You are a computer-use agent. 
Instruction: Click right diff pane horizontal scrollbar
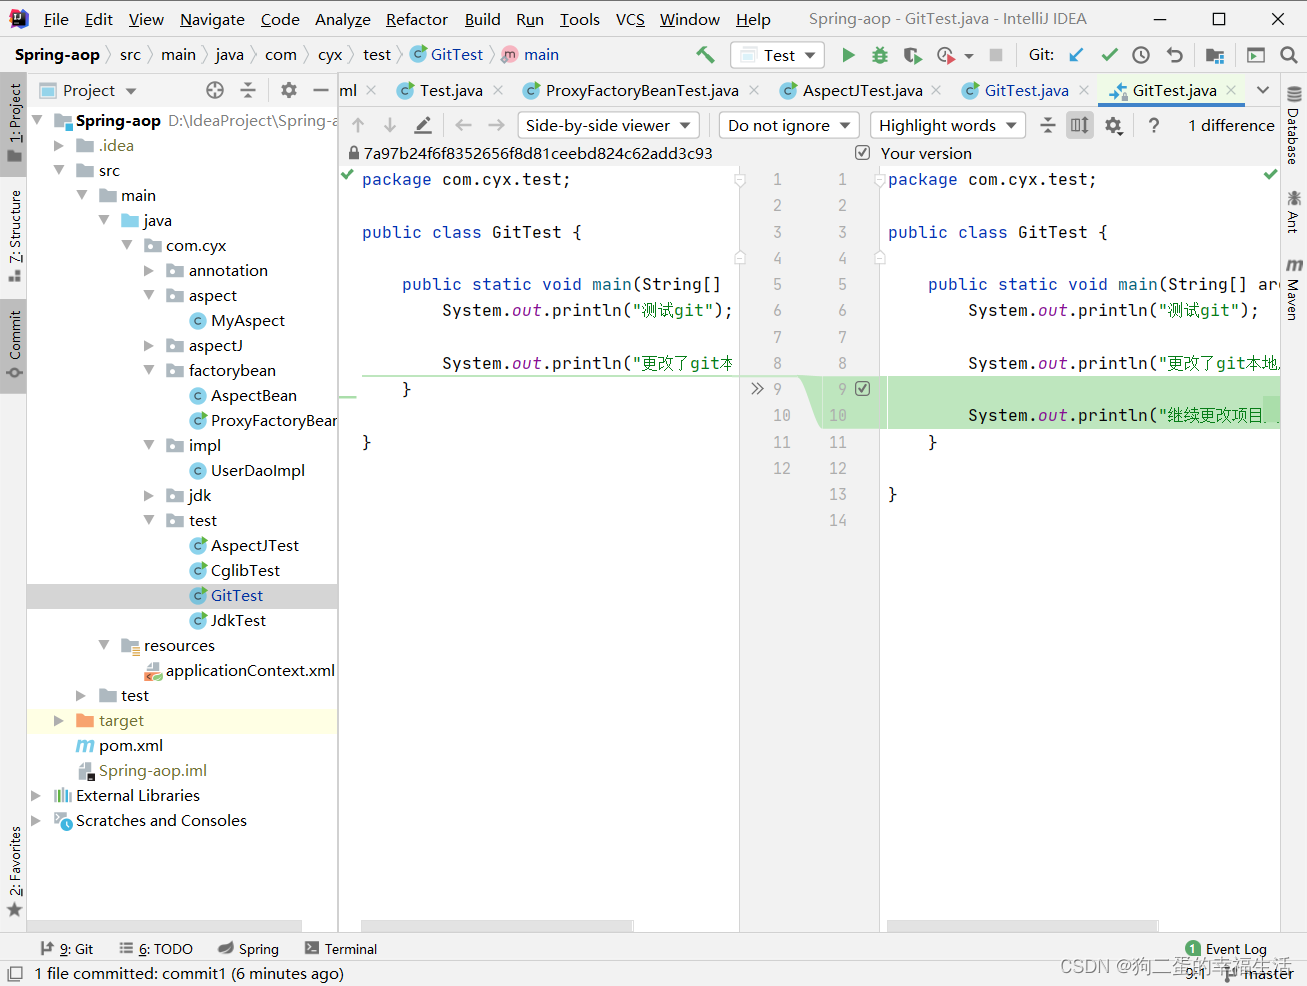click(1022, 926)
